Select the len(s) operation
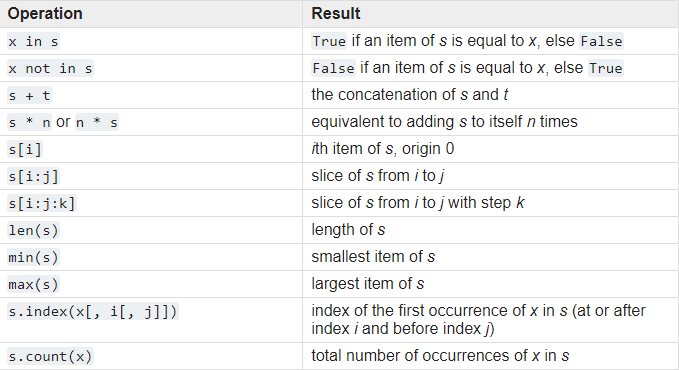The width and height of the screenshot is (679, 370). (33, 230)
